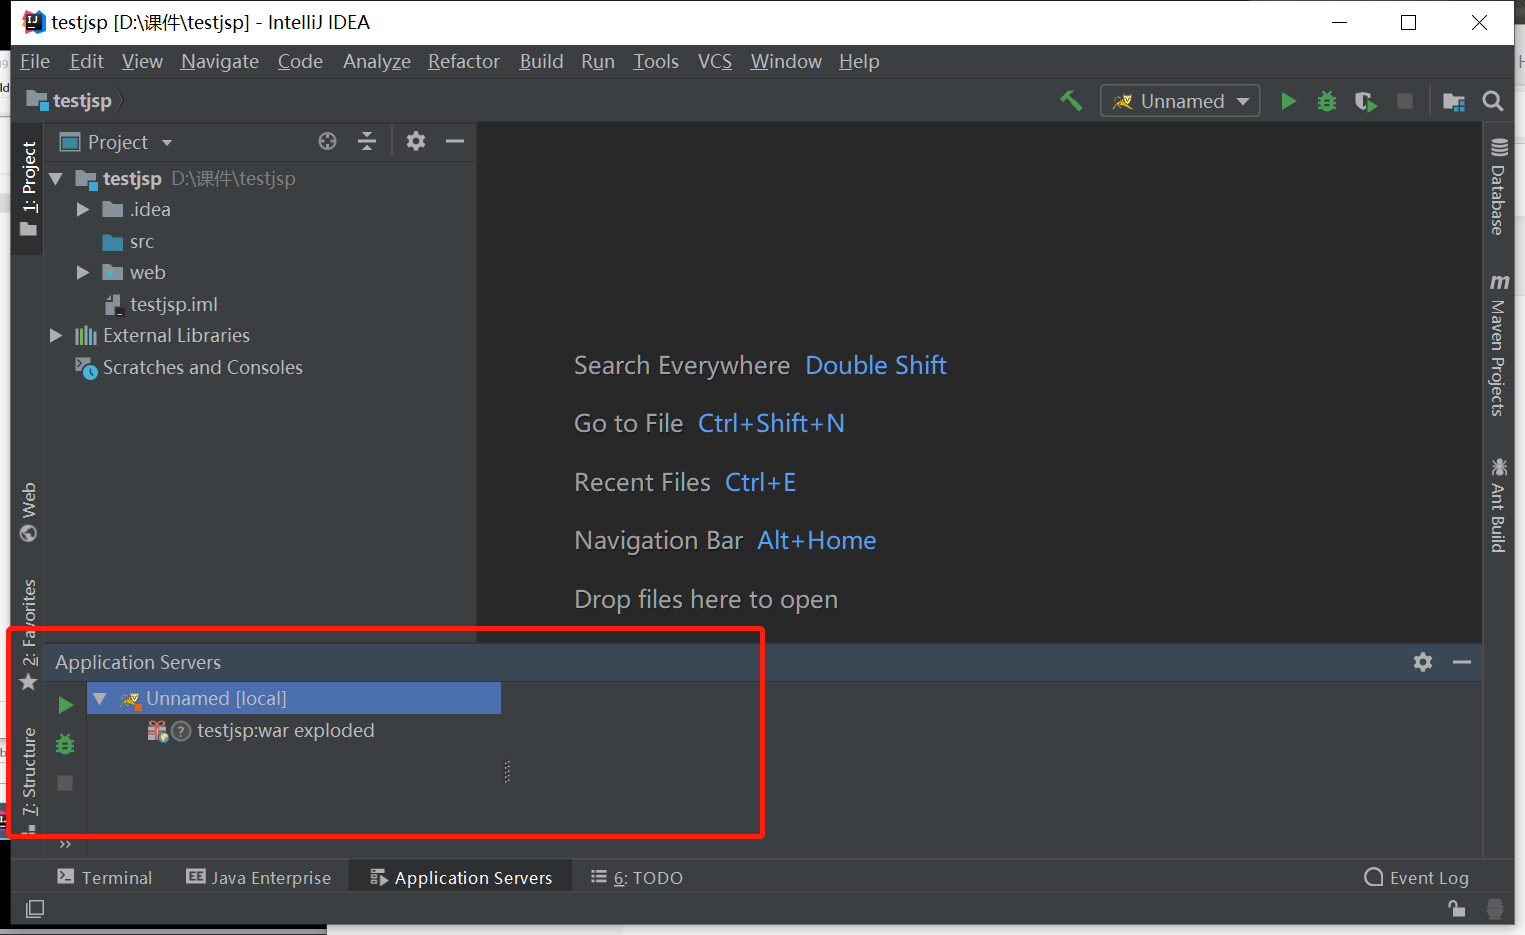Toggle the read-only lock icon in status bar
The image size is (1525, 935).
click(x=1457, y=908)
